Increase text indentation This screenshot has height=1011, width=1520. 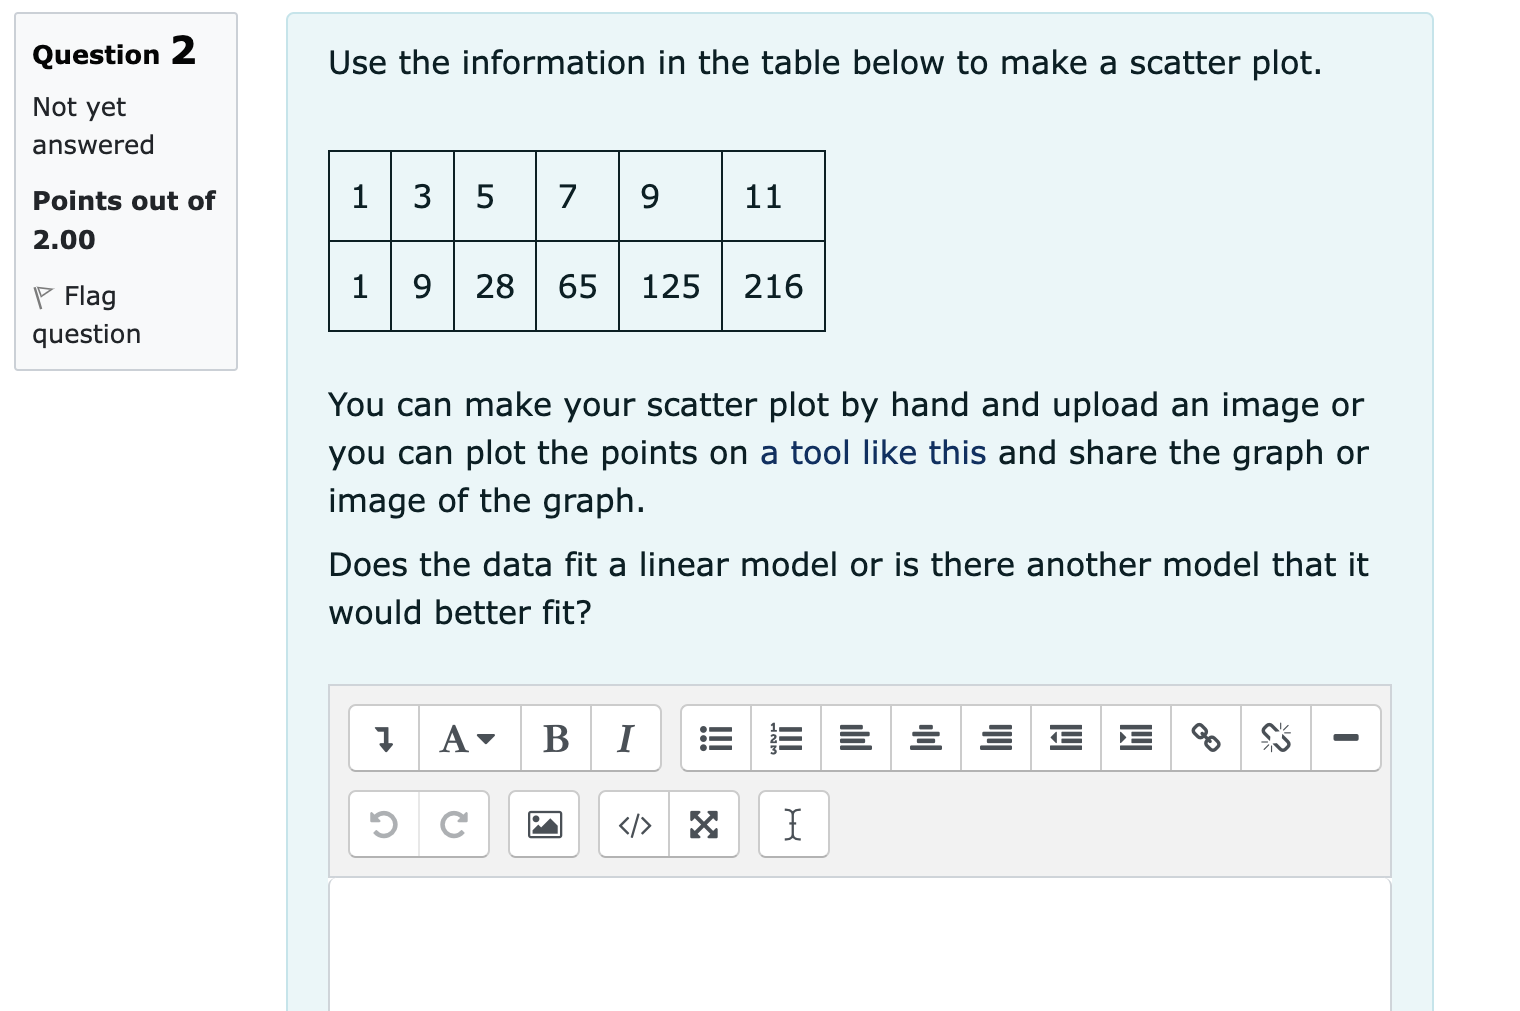pyautogui.click(x=1135, y=738)
